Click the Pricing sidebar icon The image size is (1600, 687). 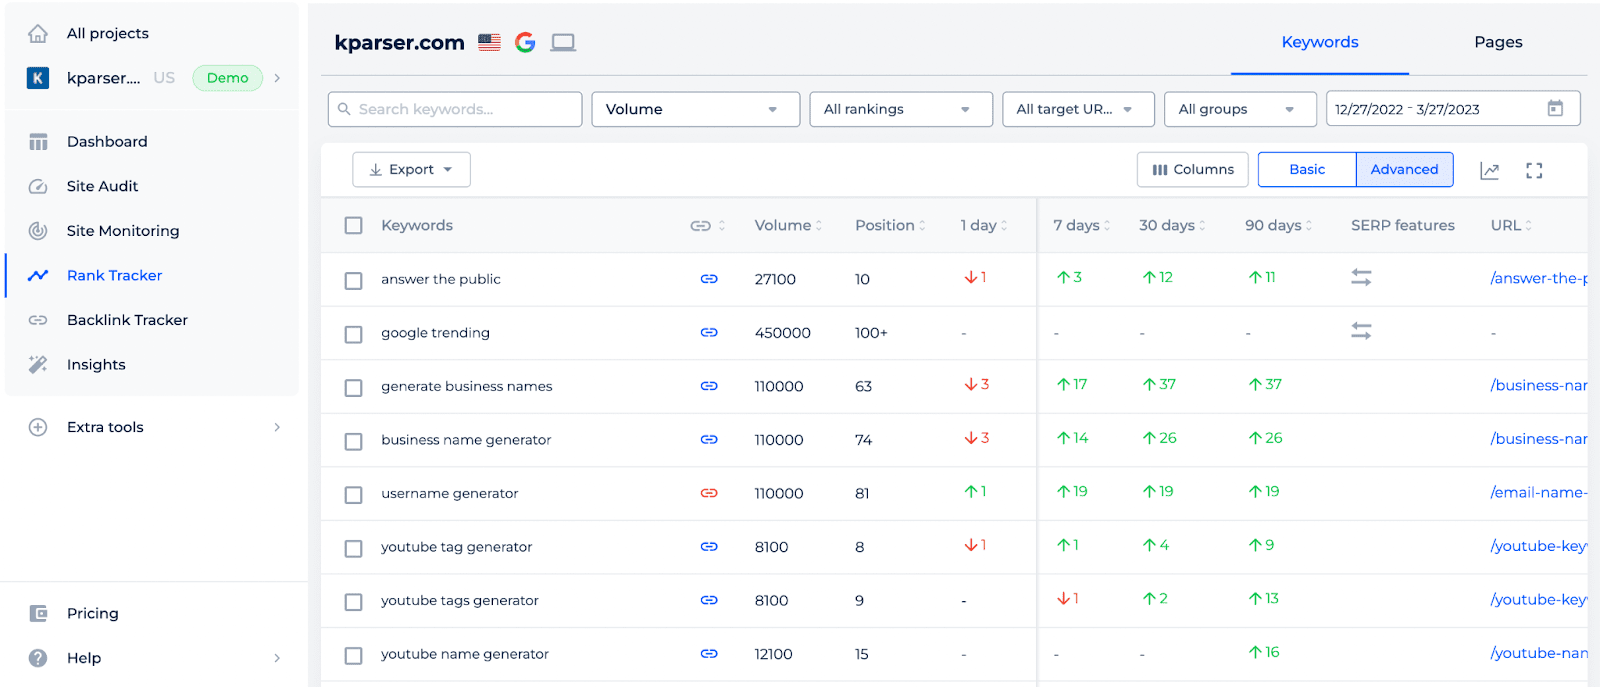pos(38,613)
